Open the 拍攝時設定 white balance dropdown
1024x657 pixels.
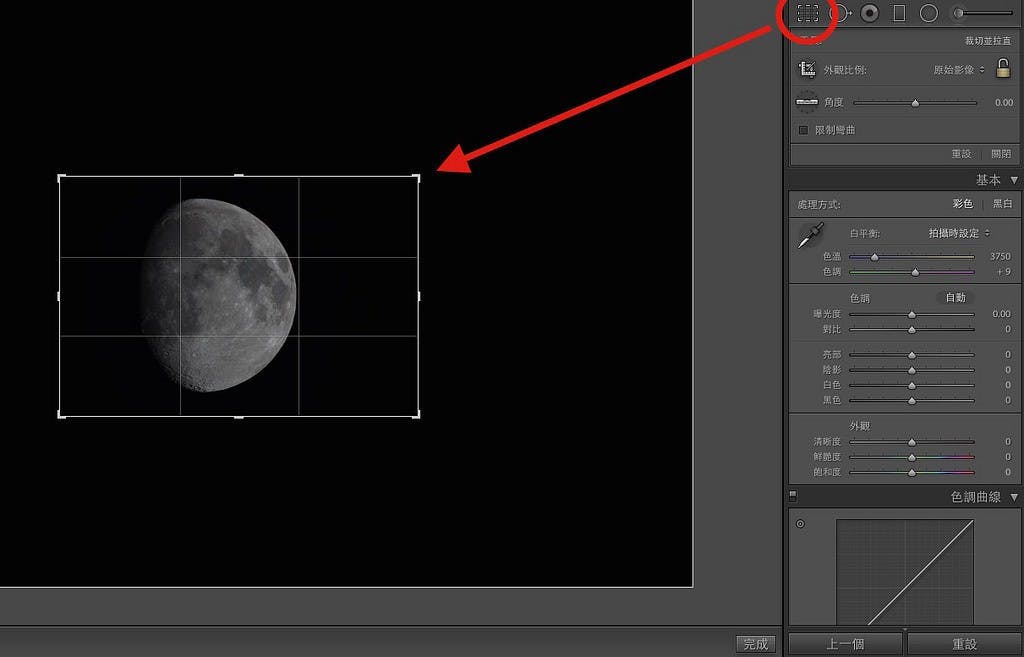(x=959, y=233)
